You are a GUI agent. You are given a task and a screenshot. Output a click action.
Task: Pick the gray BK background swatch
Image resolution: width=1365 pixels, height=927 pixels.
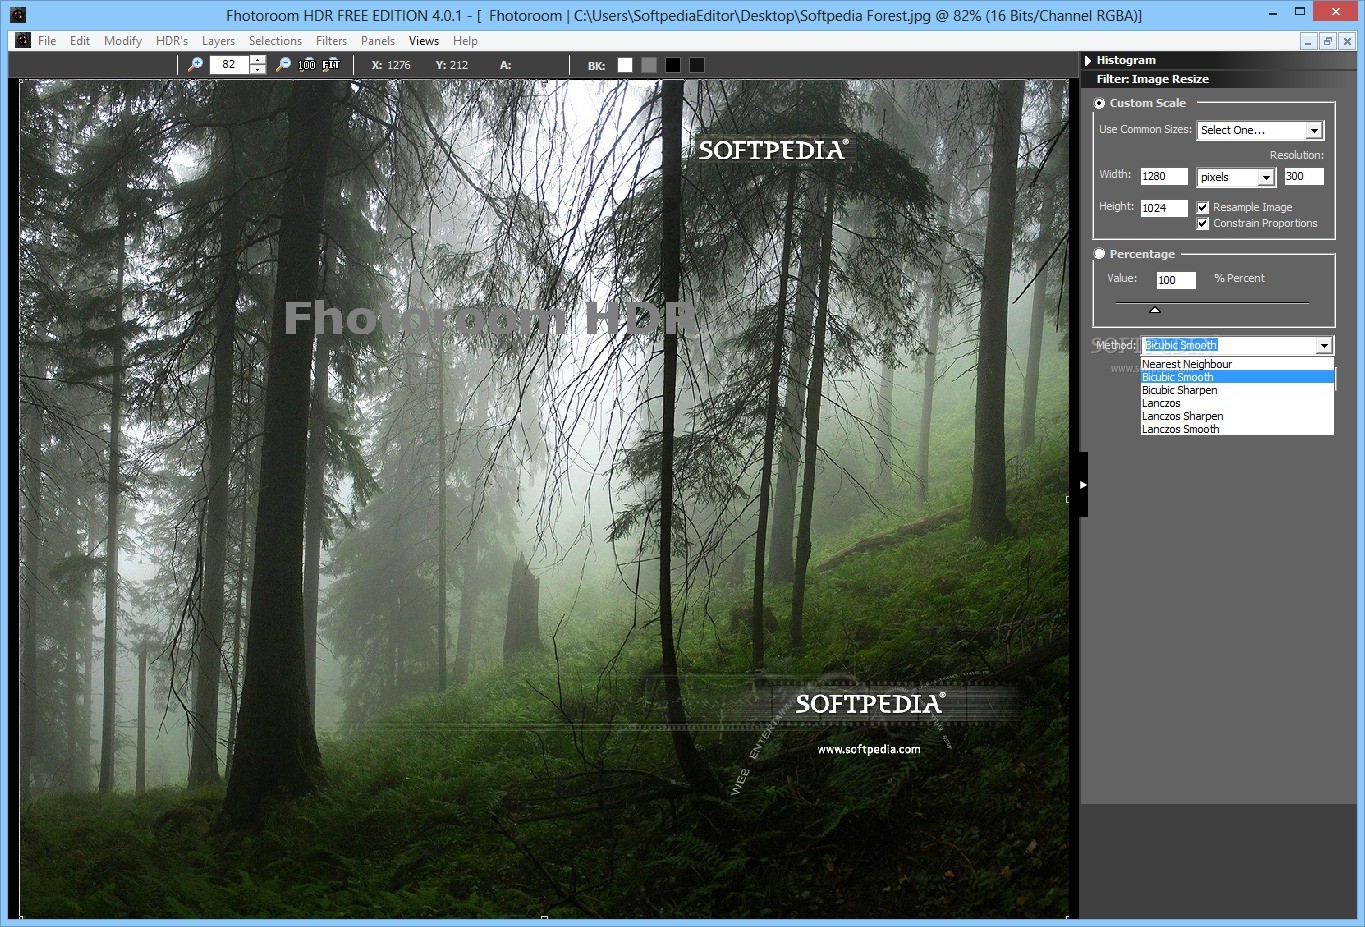(649, 65)
